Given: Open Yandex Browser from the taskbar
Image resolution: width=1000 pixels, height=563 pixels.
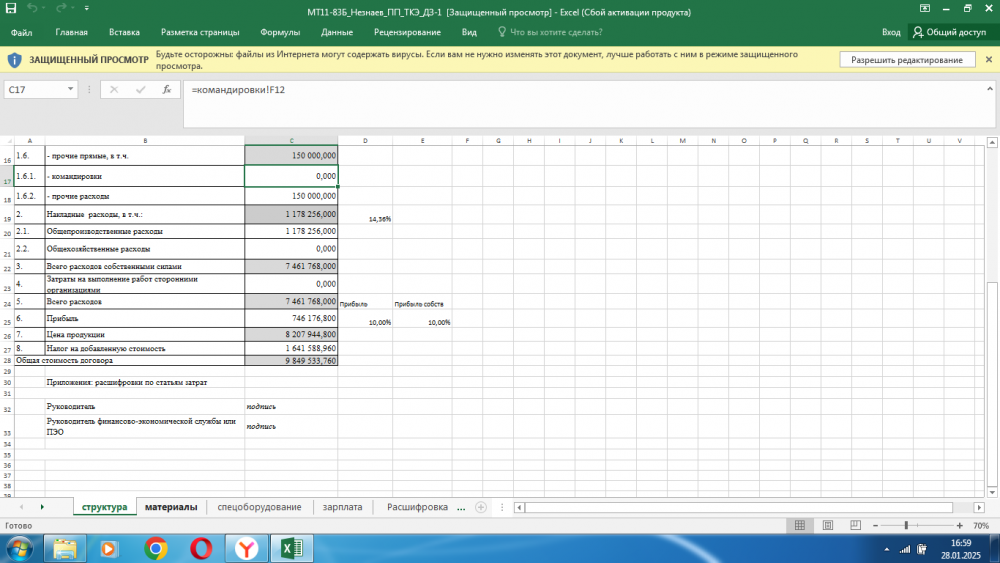Looking at the screenshot, I should pyautogui.click(x=246, y=548).
